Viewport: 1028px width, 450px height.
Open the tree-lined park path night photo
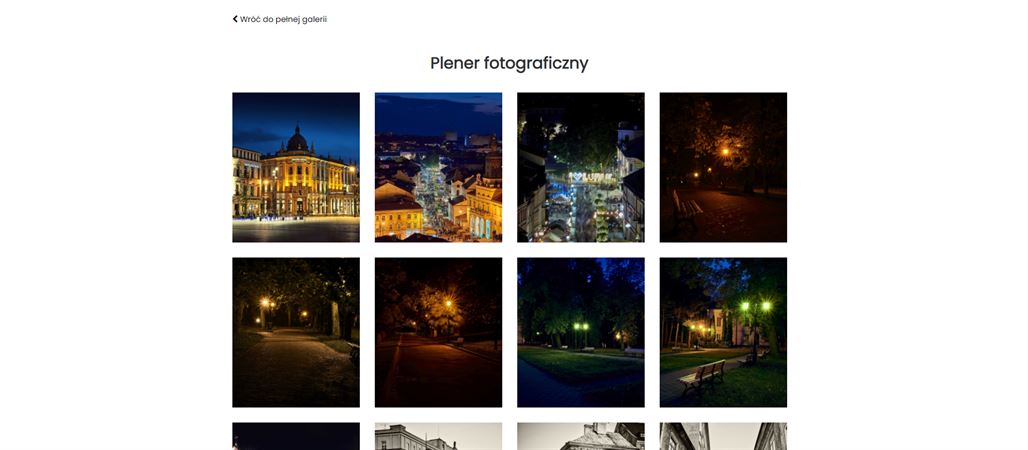click(296, 332)
